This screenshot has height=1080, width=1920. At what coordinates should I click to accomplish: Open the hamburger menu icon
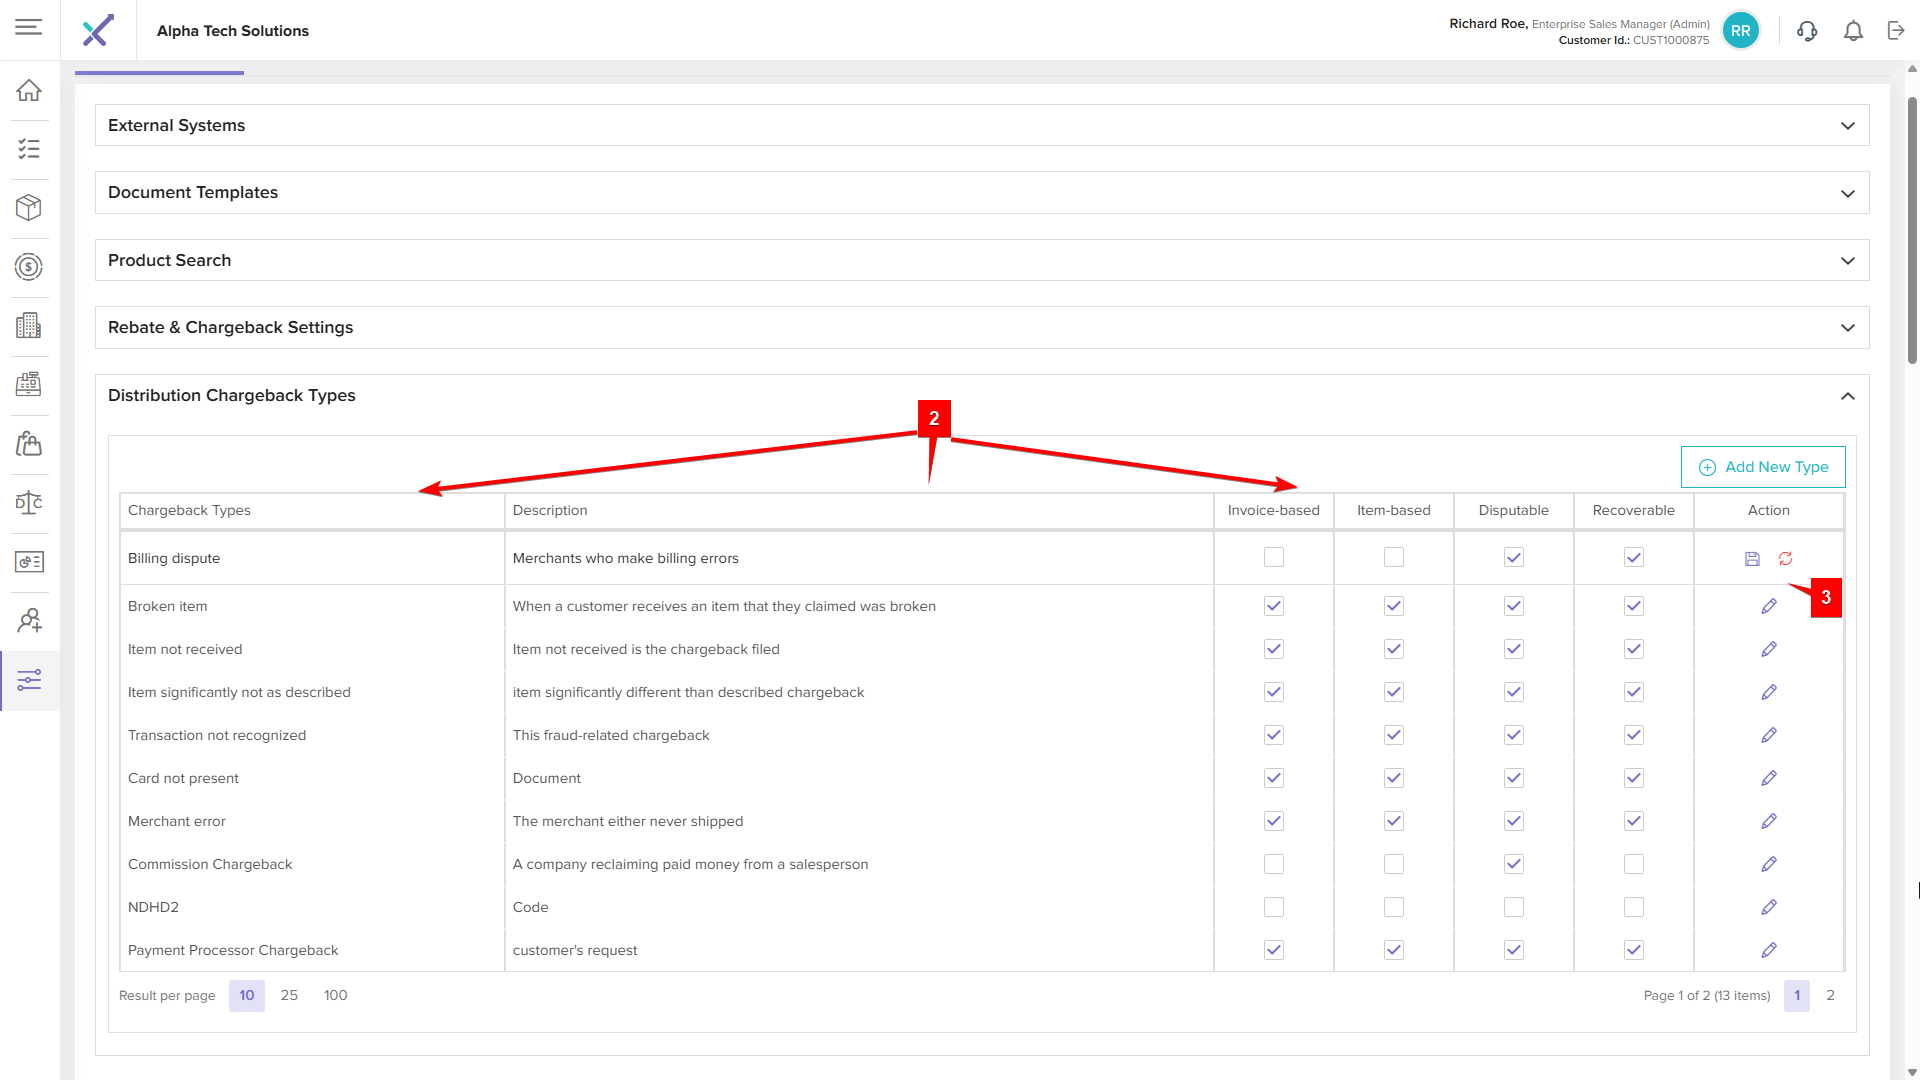pos(29,27)
